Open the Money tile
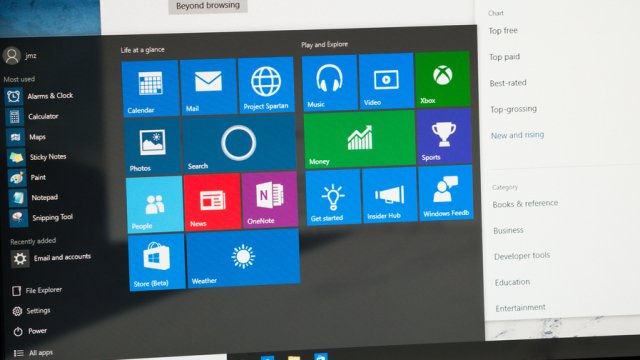640x360 pixels. [x=360, y=140]
